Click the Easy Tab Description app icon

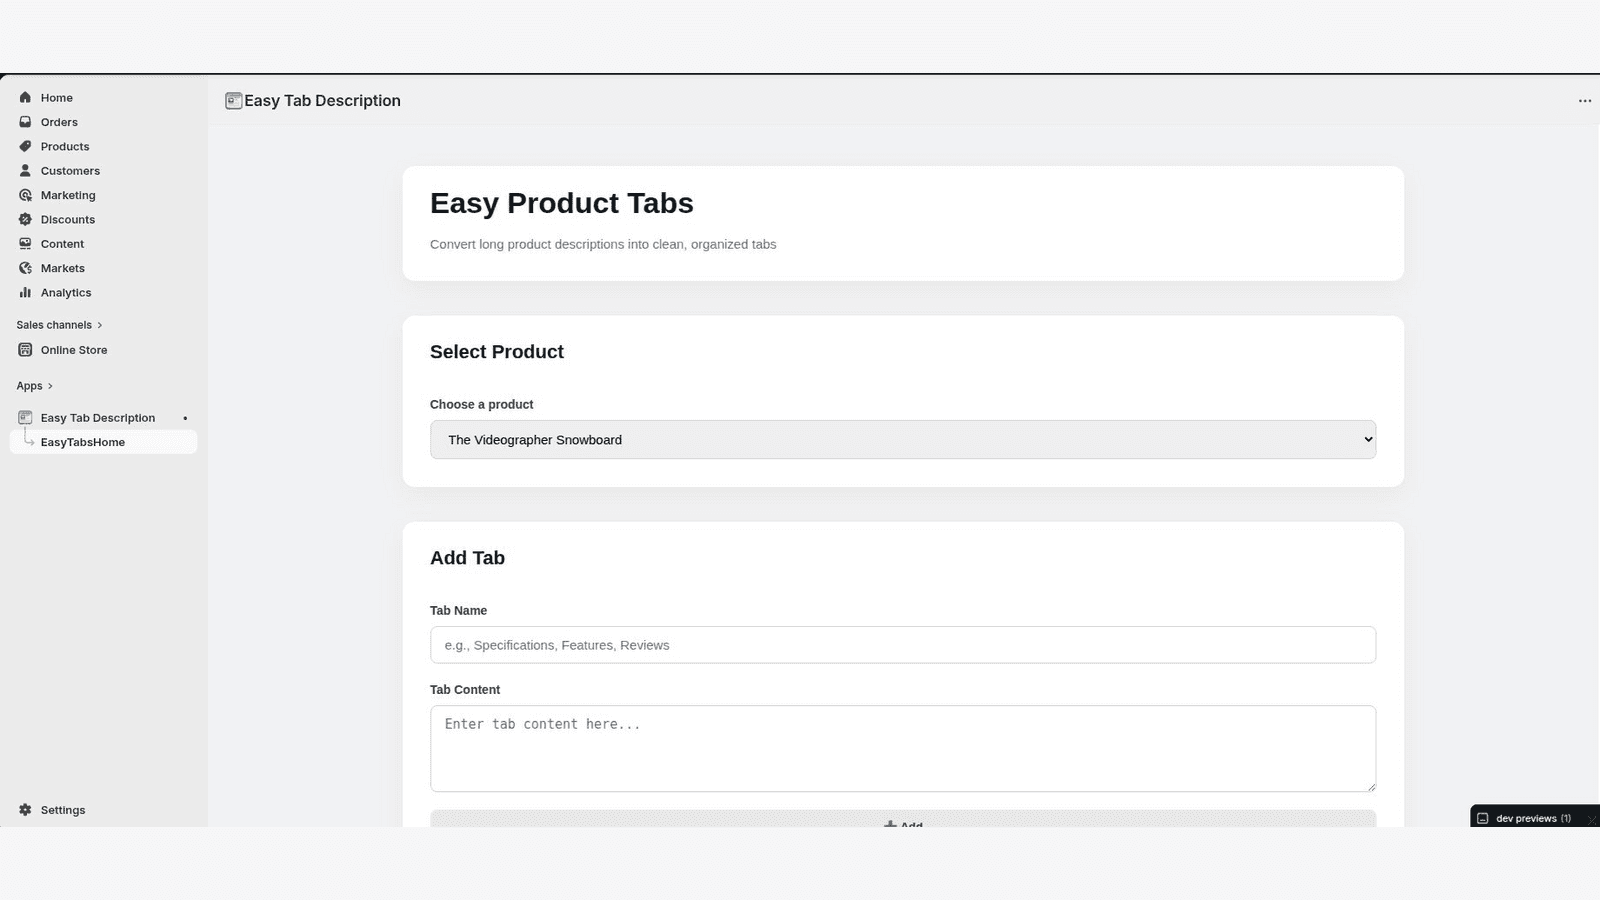(x=25, y=417)
